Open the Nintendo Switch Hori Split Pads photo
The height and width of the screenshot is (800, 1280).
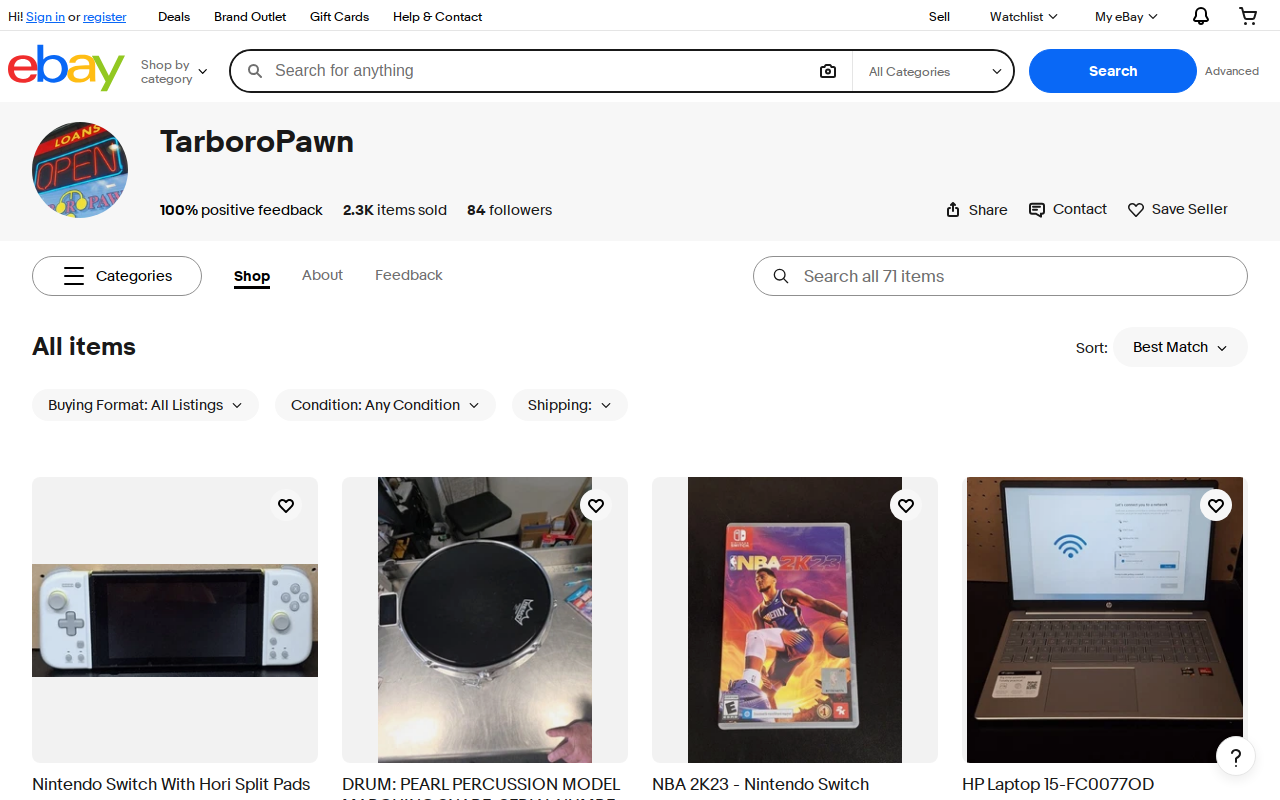175,620
